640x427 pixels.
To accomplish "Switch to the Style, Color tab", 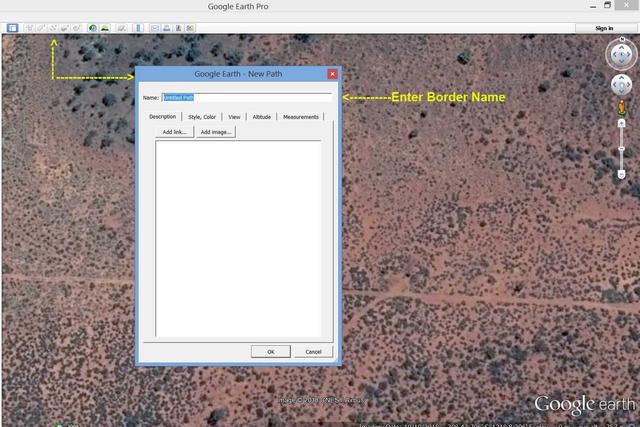I will (202, 117).
